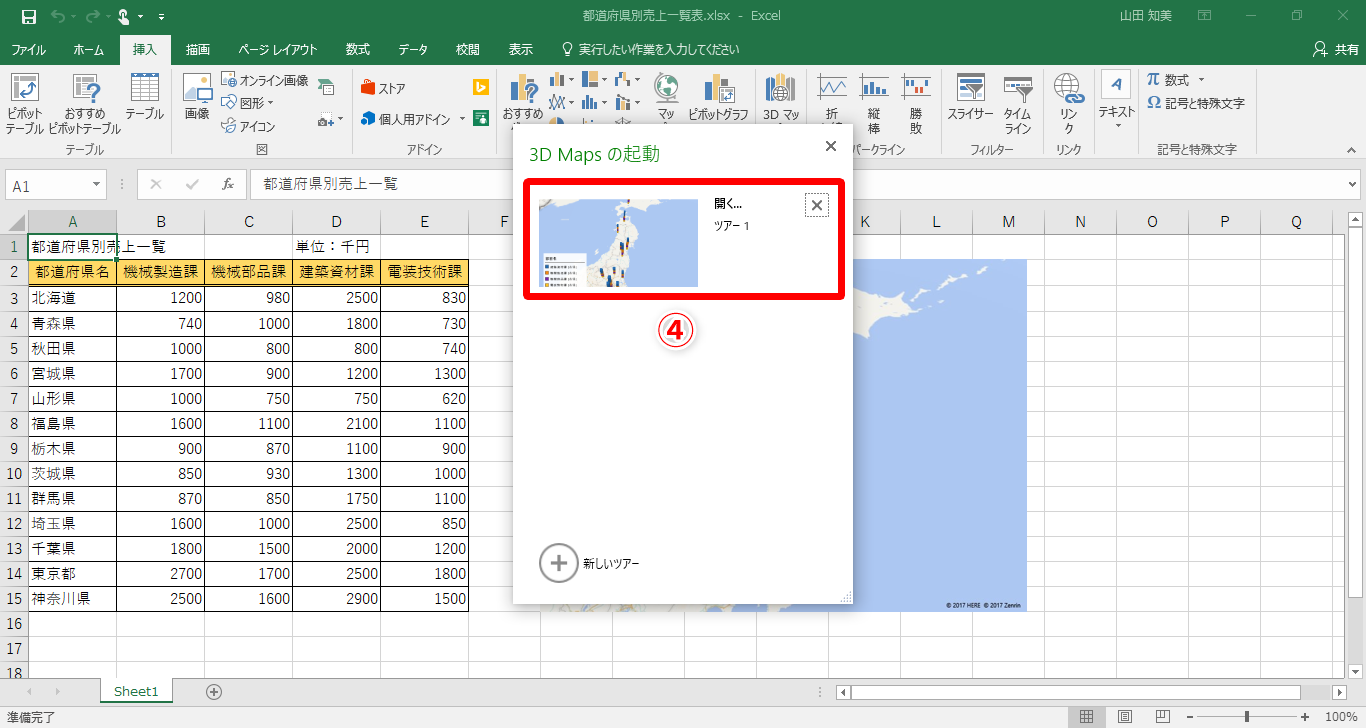1366x728 pixels.
Task: Close the 3D Maps launch dialog
Action: (x=830, y=146)
